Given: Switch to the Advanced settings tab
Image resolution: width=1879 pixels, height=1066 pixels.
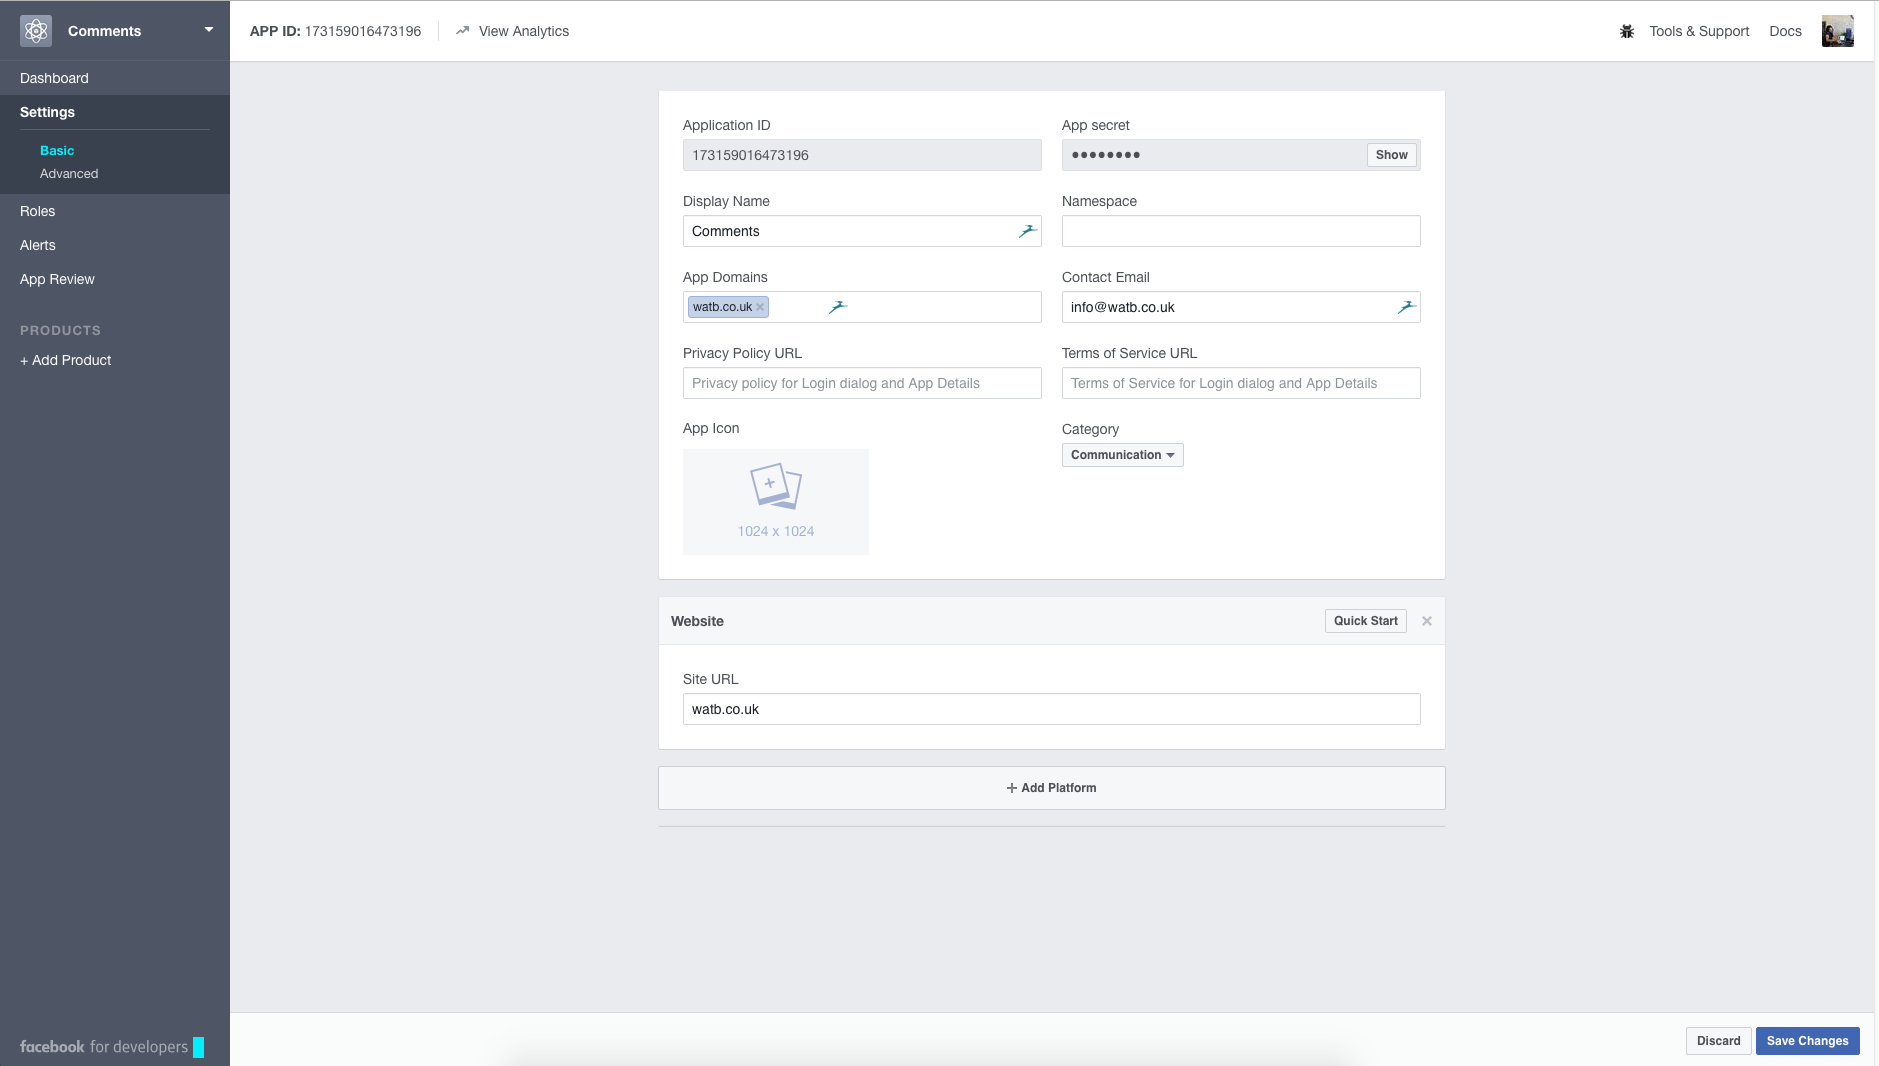Looking at the screenshot, I should (69, 173).
